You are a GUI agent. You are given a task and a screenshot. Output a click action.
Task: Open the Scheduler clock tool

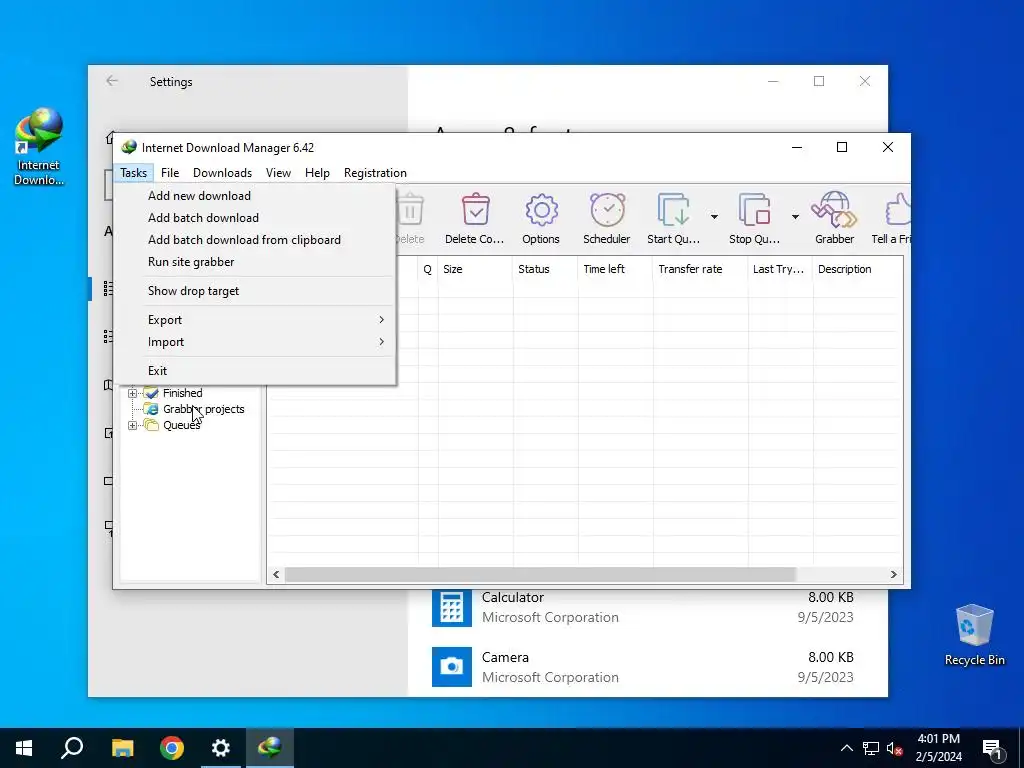607,218
